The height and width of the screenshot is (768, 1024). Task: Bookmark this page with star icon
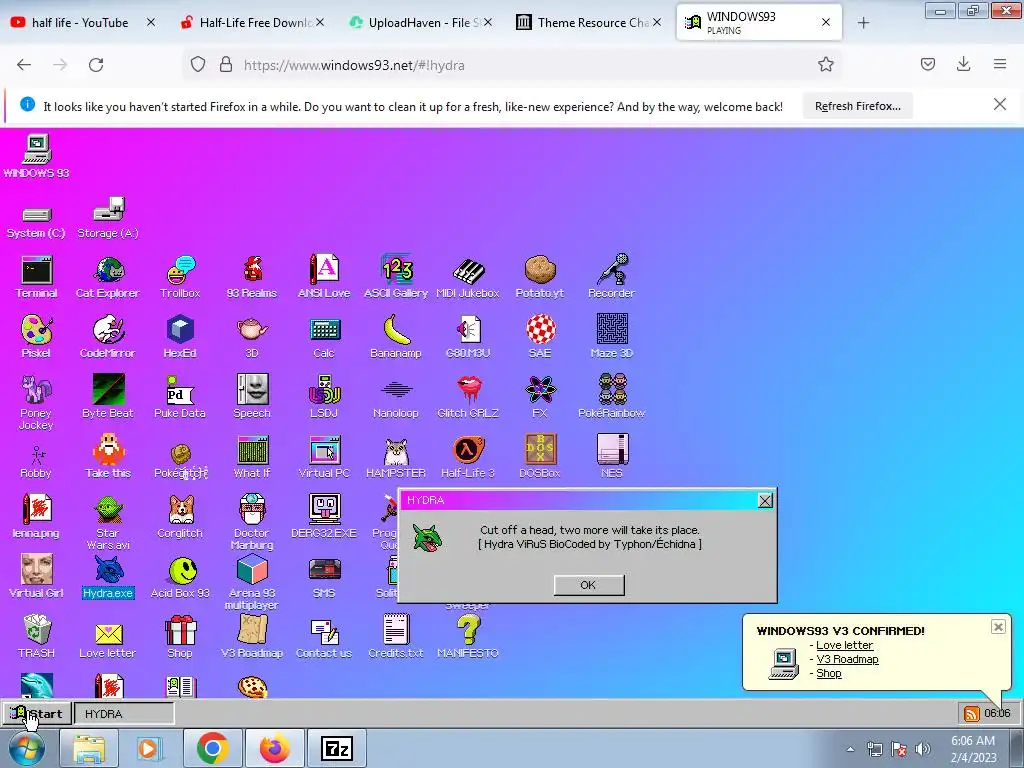coord(825,65)
